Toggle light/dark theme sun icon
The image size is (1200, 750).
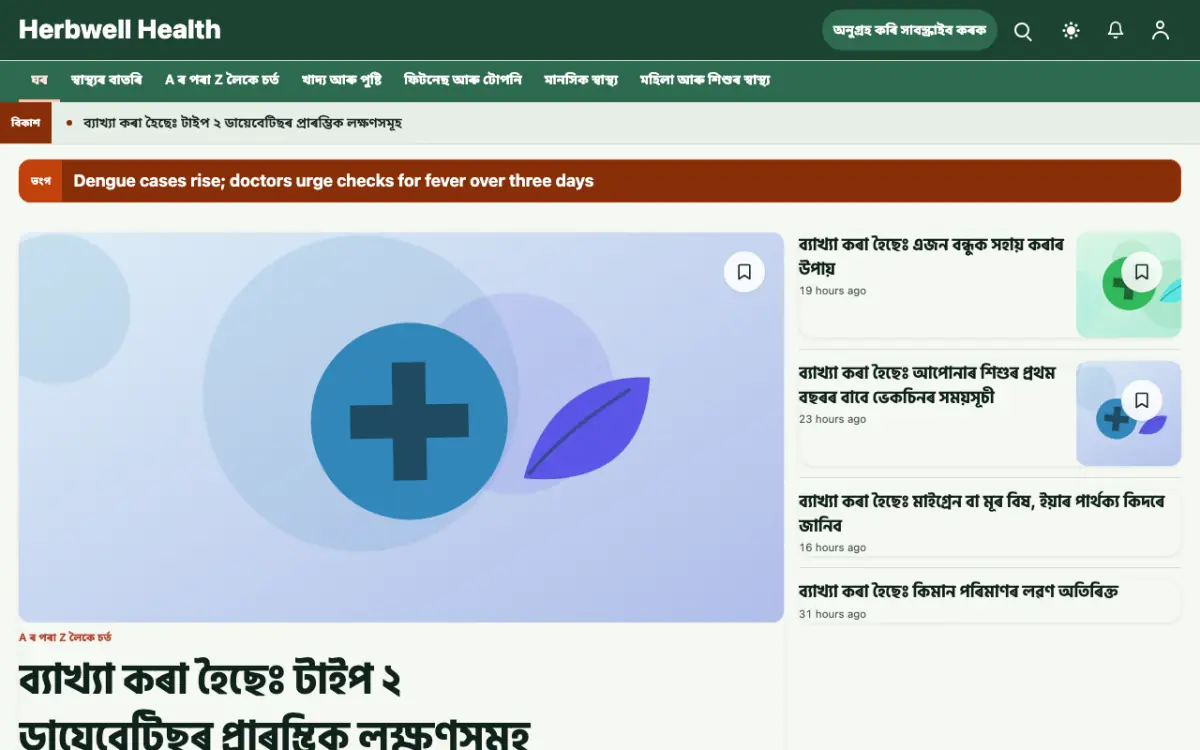(1071, 31)
